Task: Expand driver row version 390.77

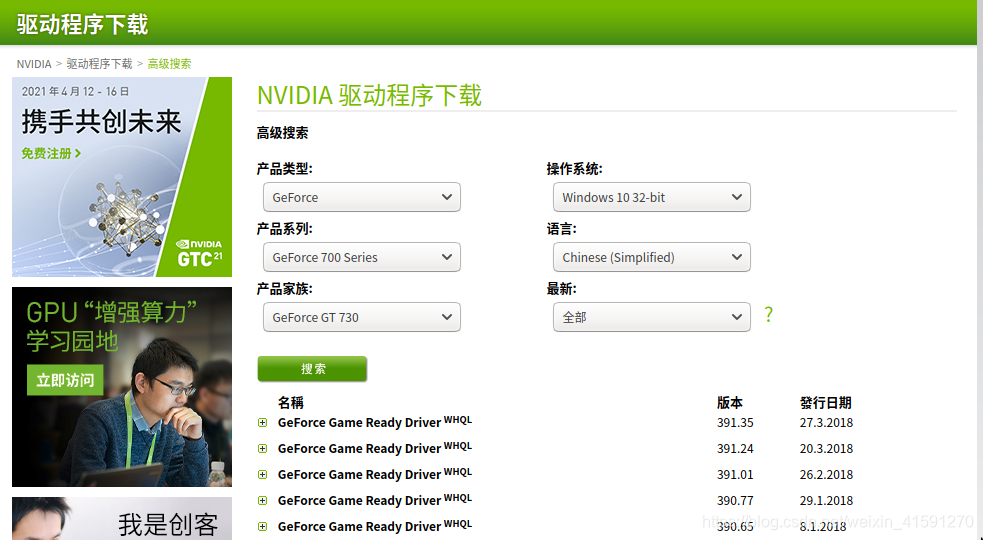Action: point(263,500)
